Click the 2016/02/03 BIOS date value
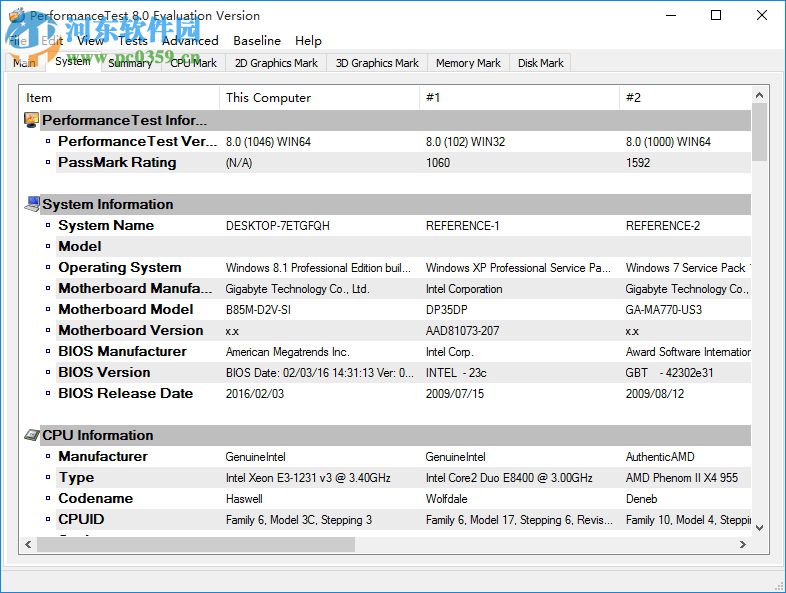This screenshot has width=786, height=593. (255, 394)
